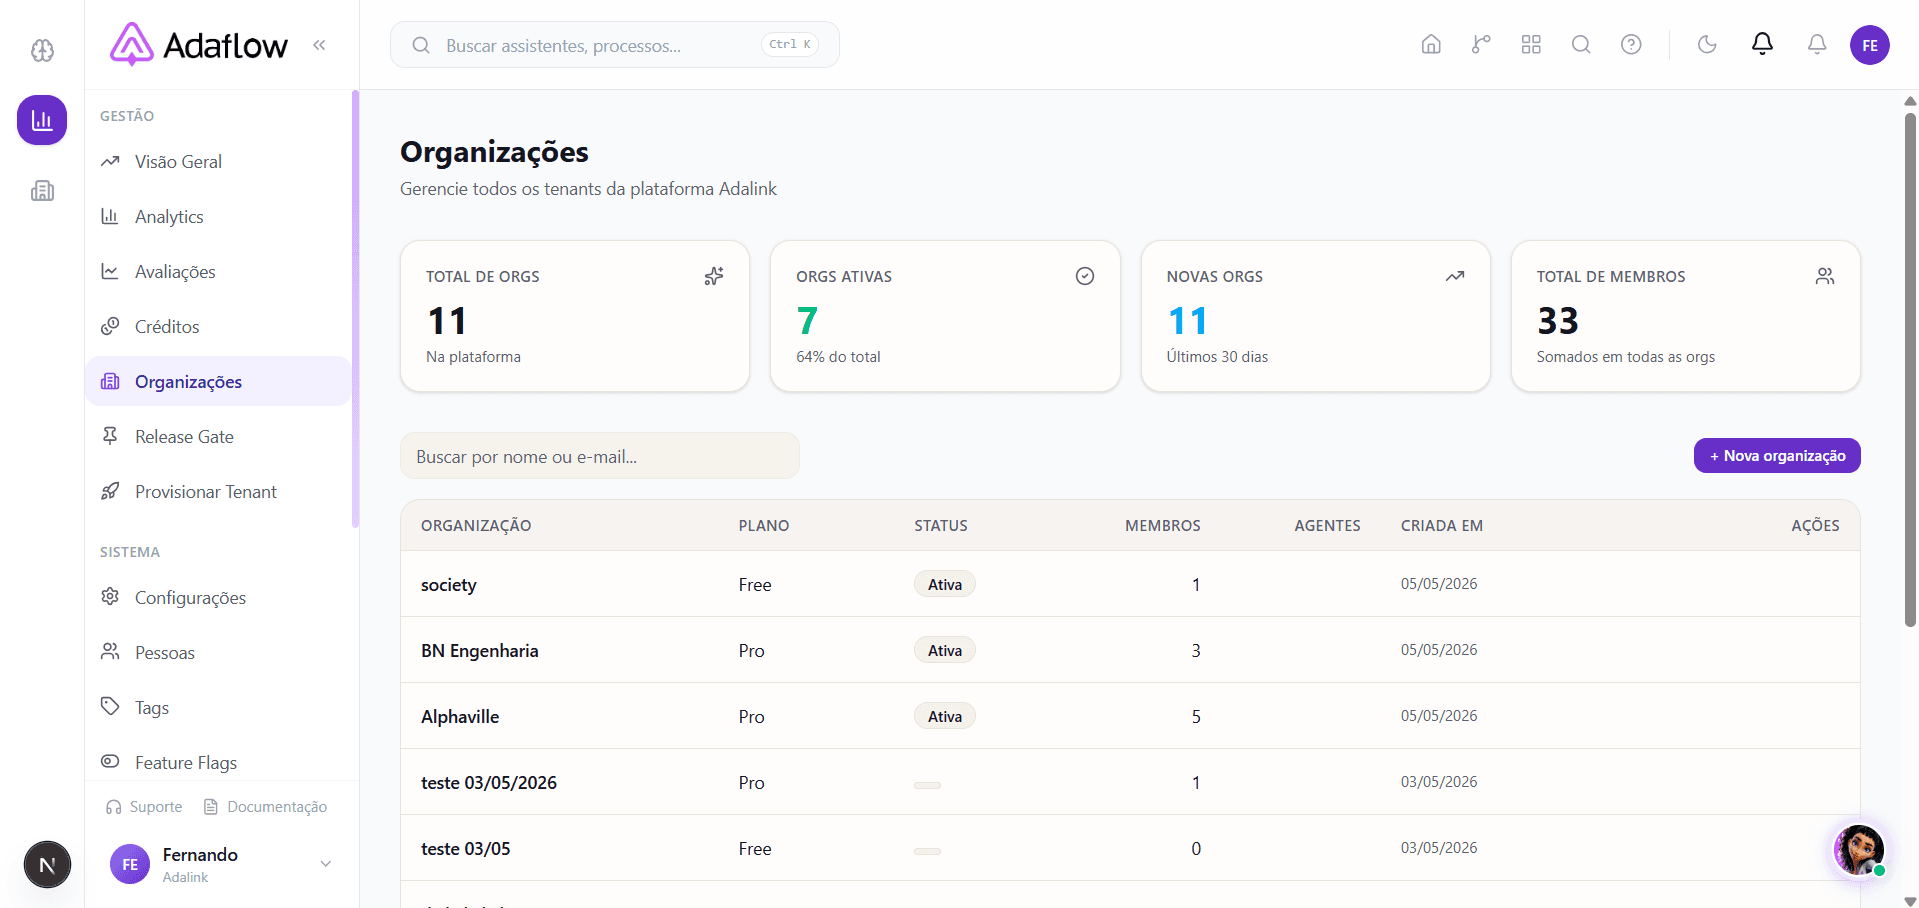Click the Ativa badge for BN Engenharia
The image size is (1919, 908).
pyautogui.click(x=945, y=650)
